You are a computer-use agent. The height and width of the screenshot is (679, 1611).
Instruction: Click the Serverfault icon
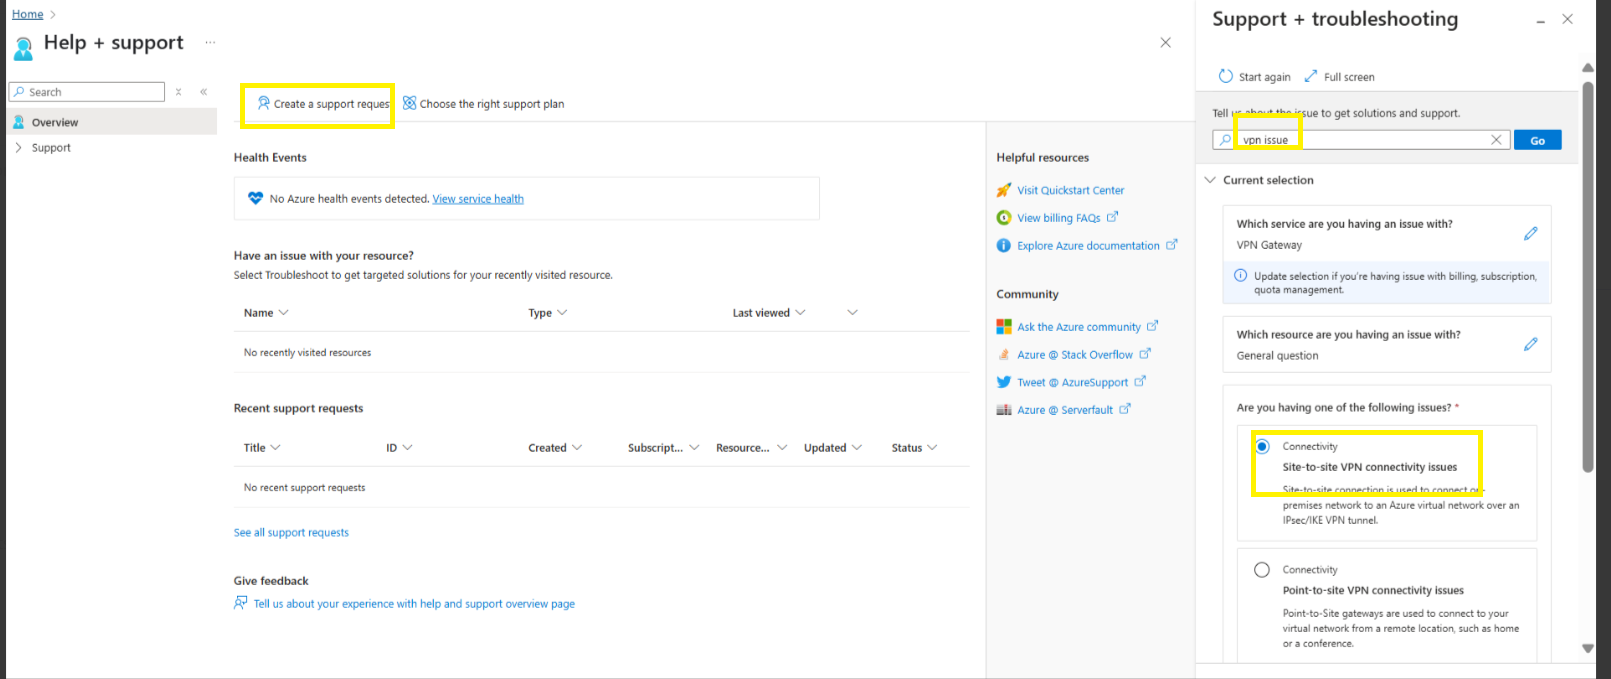click(1004, 410)
